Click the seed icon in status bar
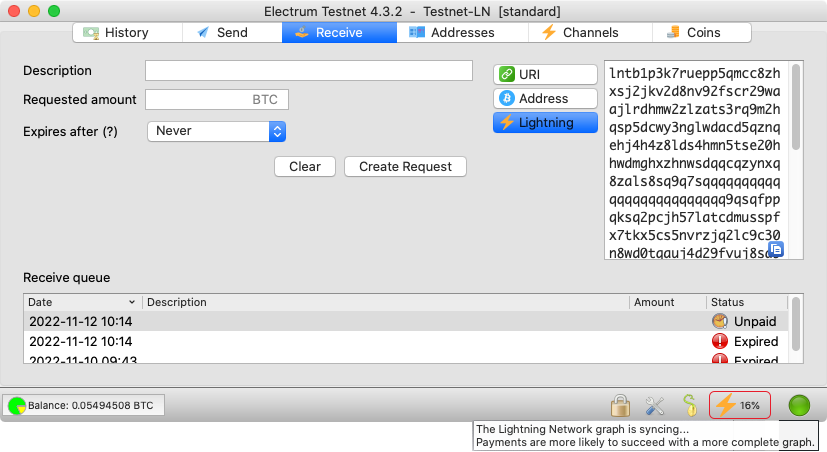Viewport: 827px width, 452px height. (690, 406)
